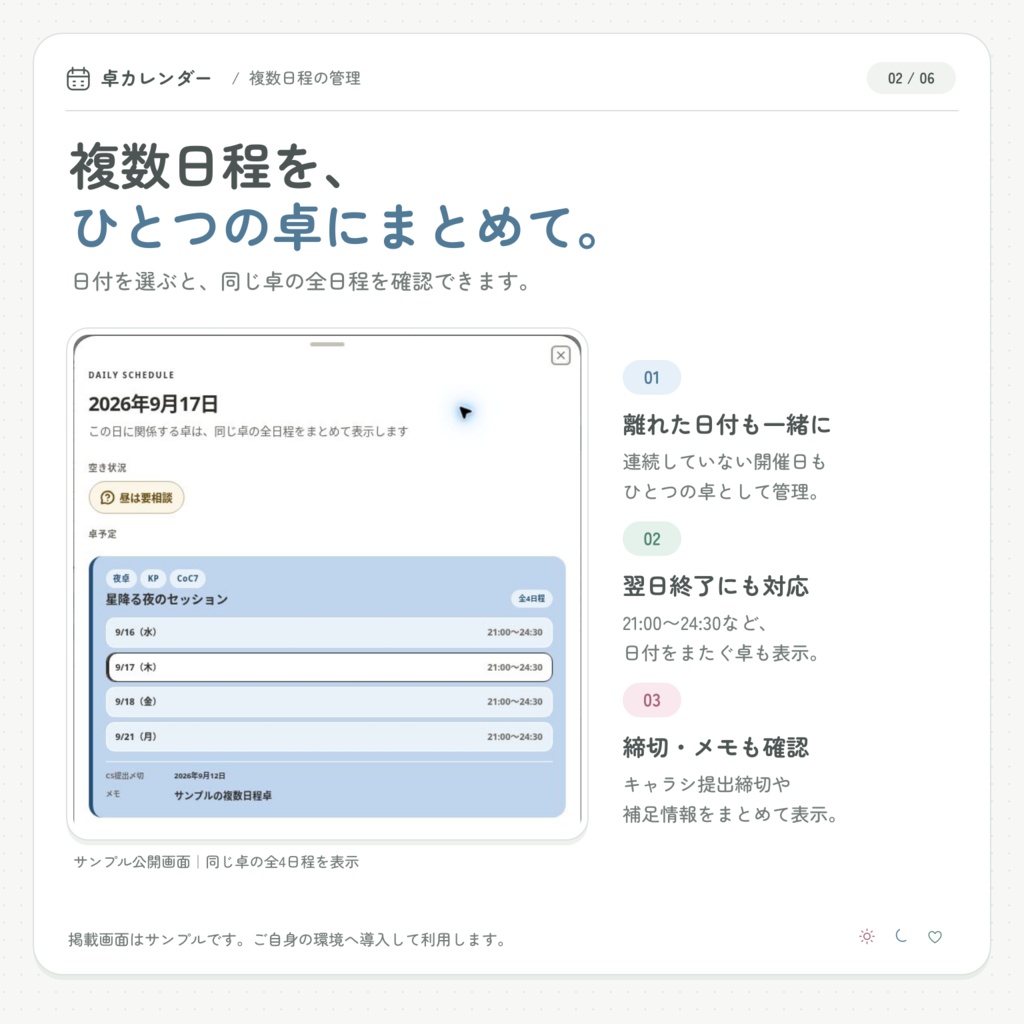Click the 複数日程の管理 breadcrumb text

(305, 78)
